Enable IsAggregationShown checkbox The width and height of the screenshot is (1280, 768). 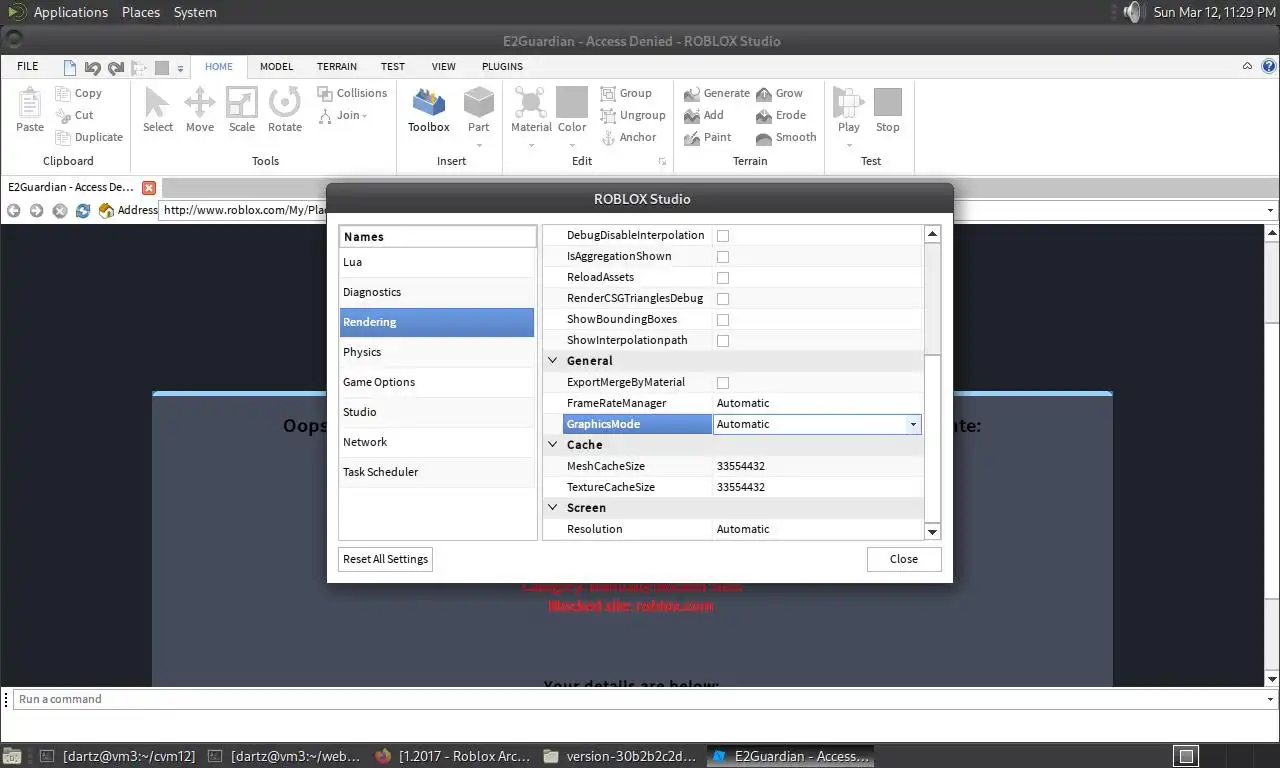(723, 257)
